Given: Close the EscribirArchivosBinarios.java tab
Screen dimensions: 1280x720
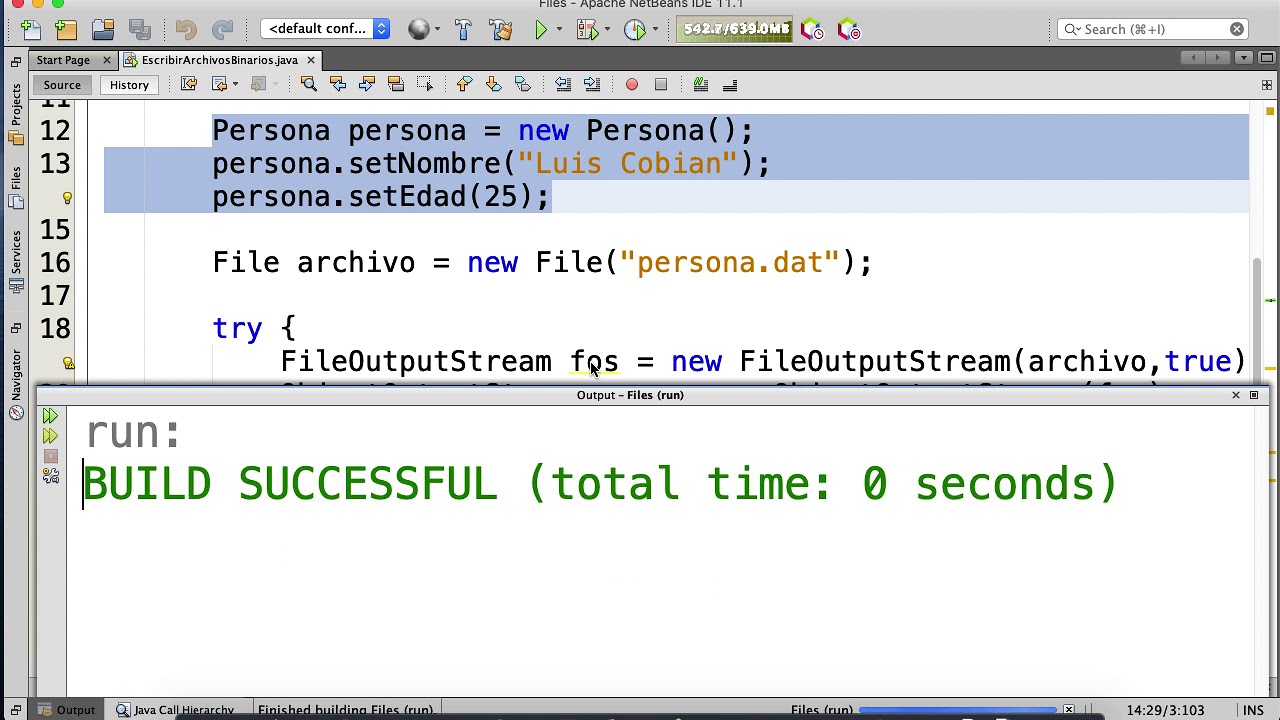Looking at the screenshot, I should (x=310, y=60).
